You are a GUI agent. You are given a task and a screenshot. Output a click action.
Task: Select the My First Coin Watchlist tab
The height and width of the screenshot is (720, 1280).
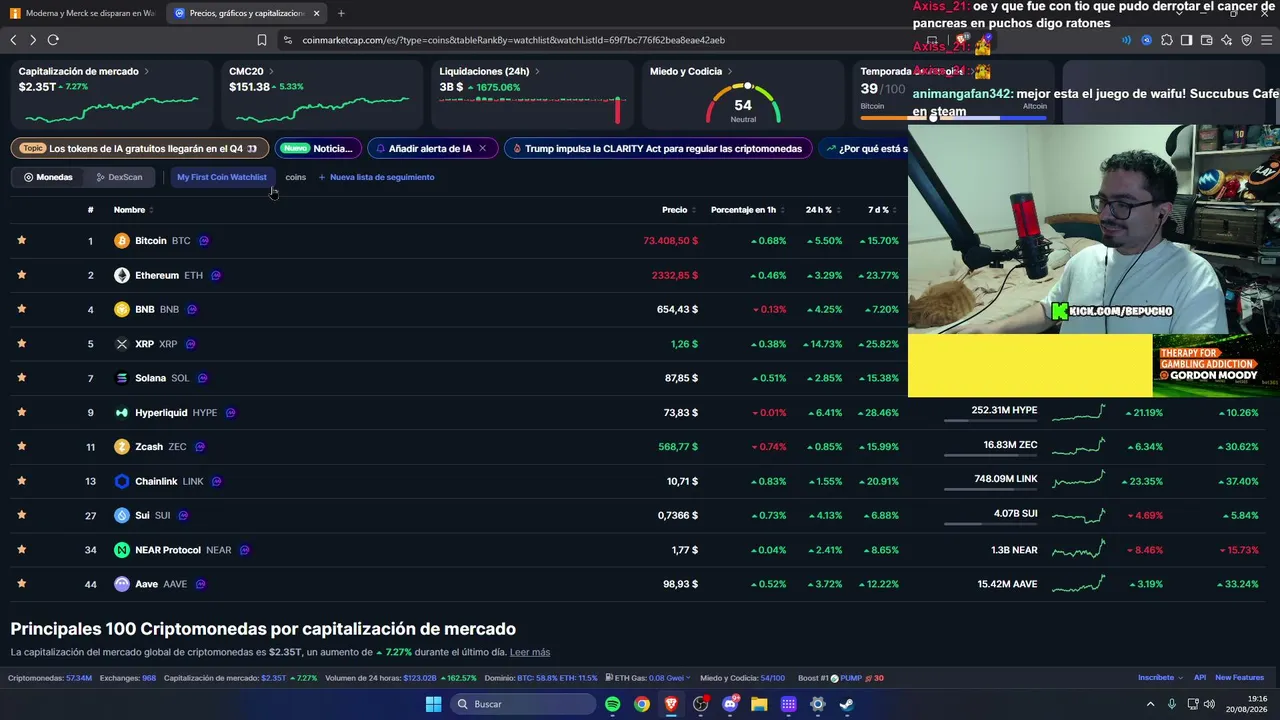point(222,177)
